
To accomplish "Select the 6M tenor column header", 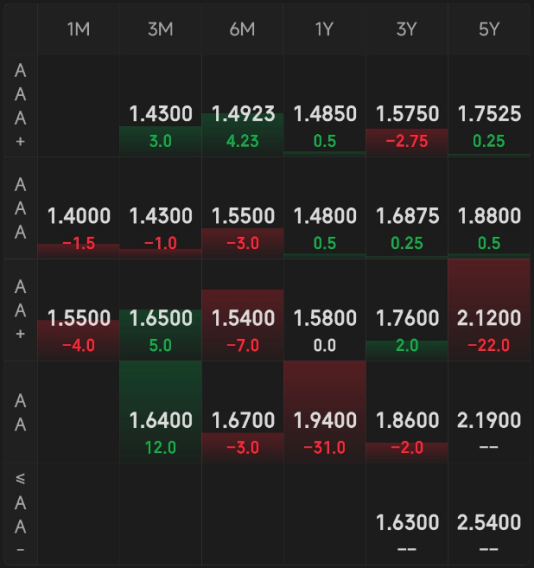I will point(242,29).
